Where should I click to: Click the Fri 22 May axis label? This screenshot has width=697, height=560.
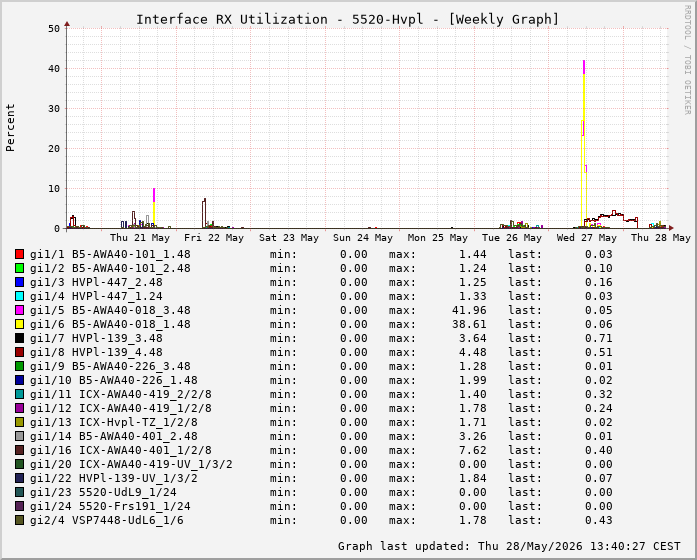point(214,238)
